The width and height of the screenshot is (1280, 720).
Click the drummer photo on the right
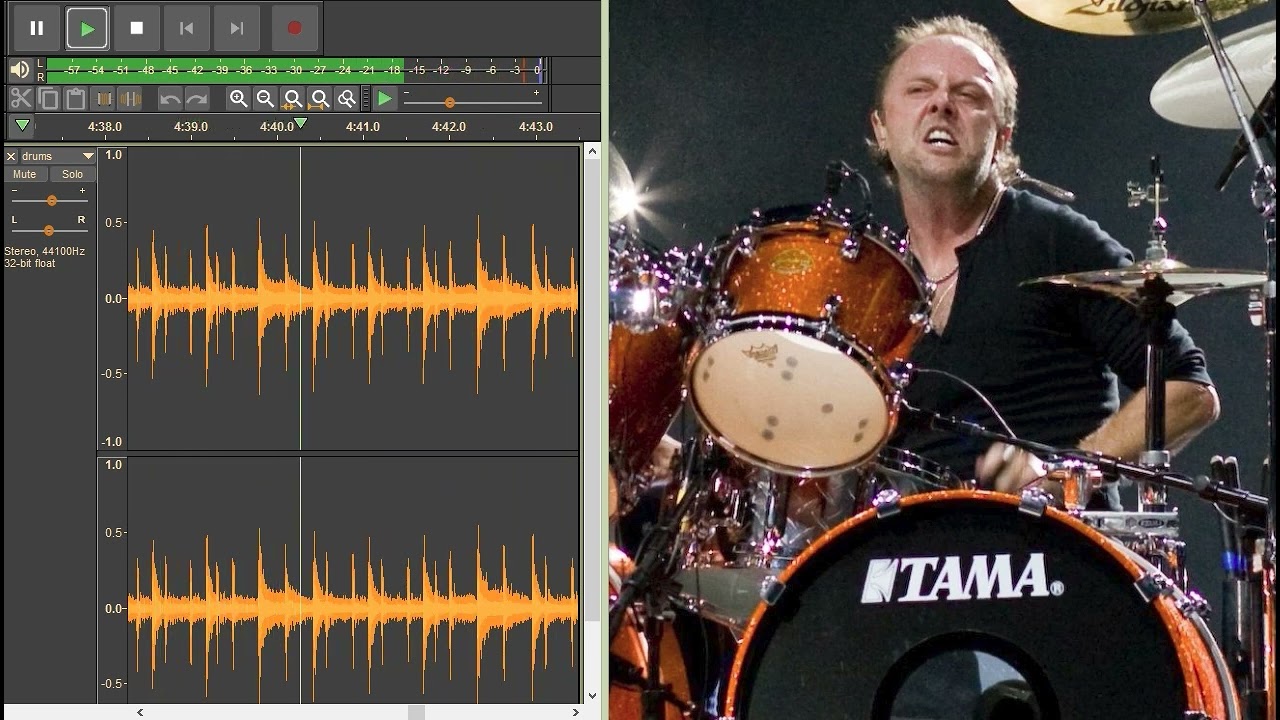tap(944, 360)
